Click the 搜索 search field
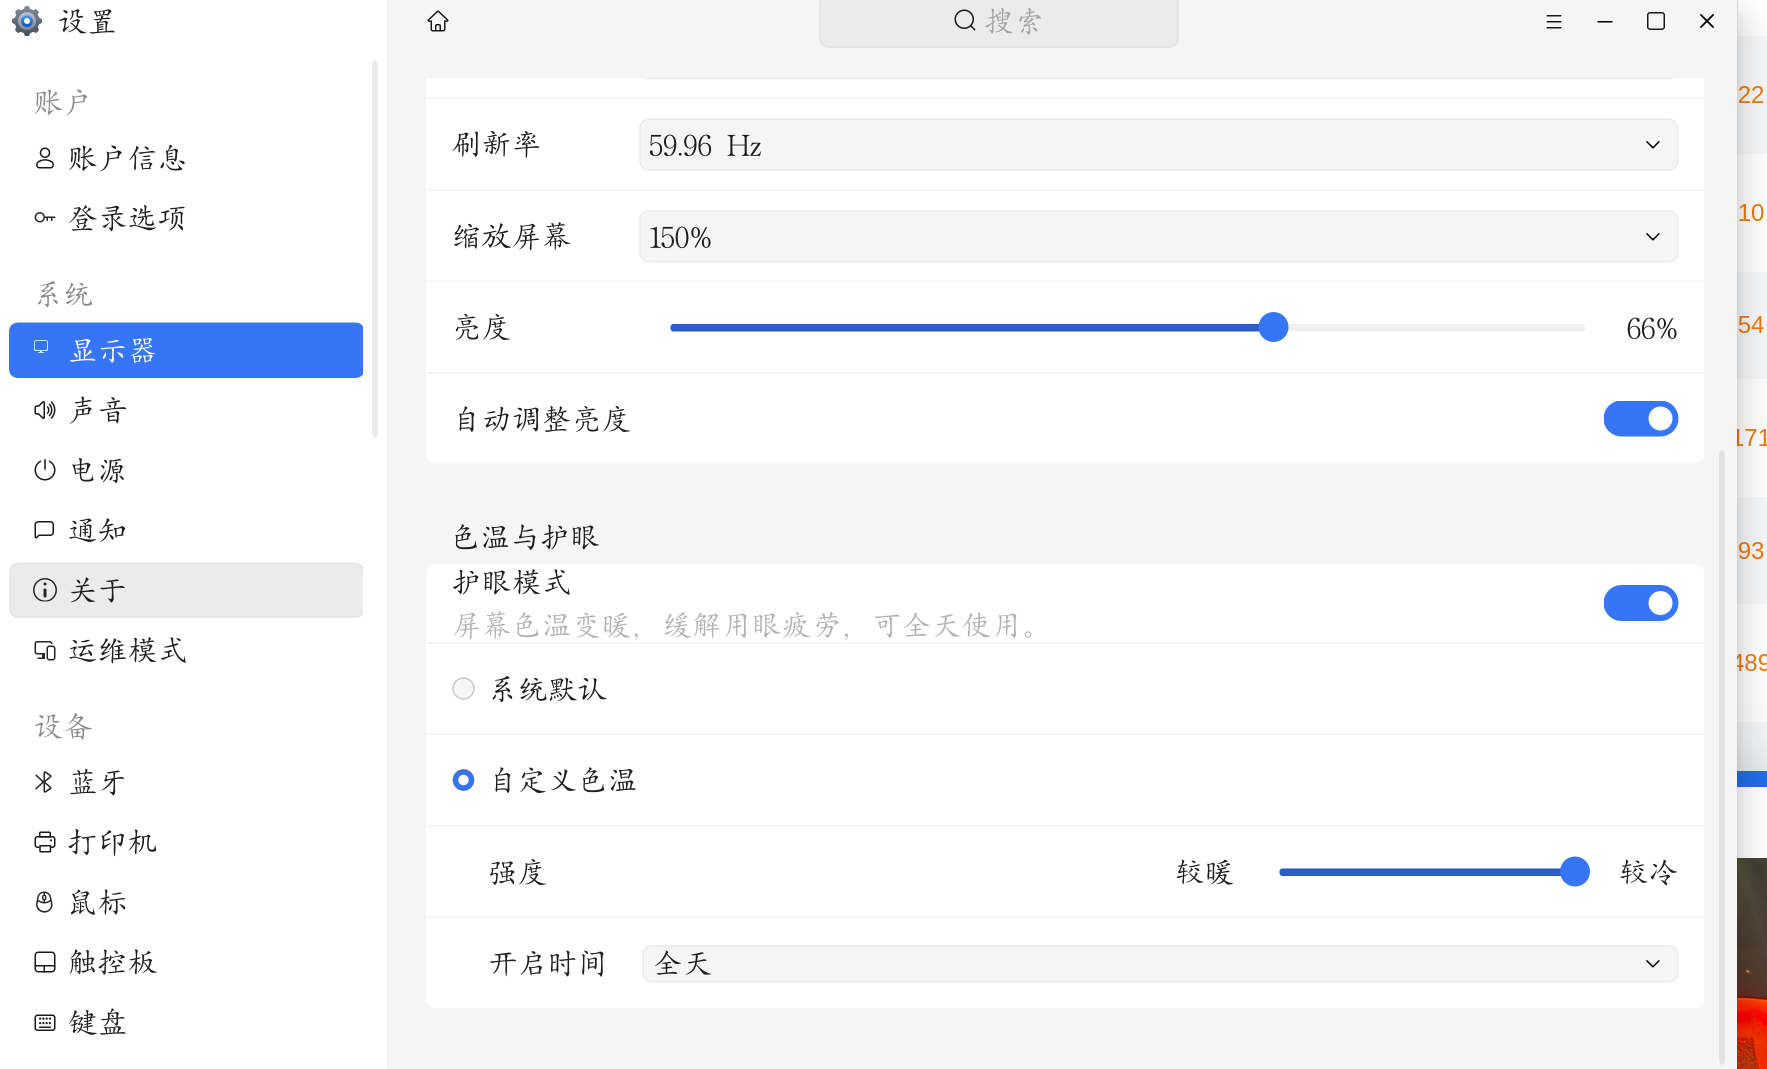The height and width of the screenshot is (1069, 1767). coord(998,22)
